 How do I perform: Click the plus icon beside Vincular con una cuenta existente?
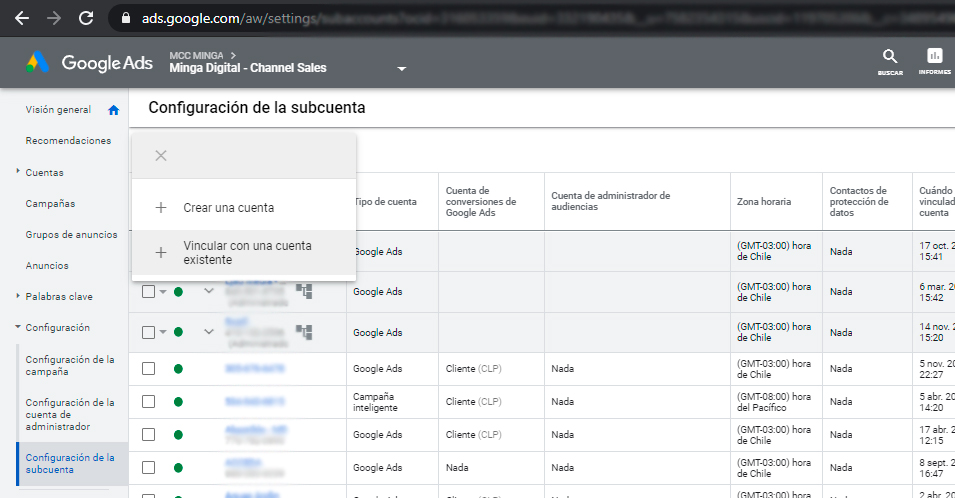161,252
